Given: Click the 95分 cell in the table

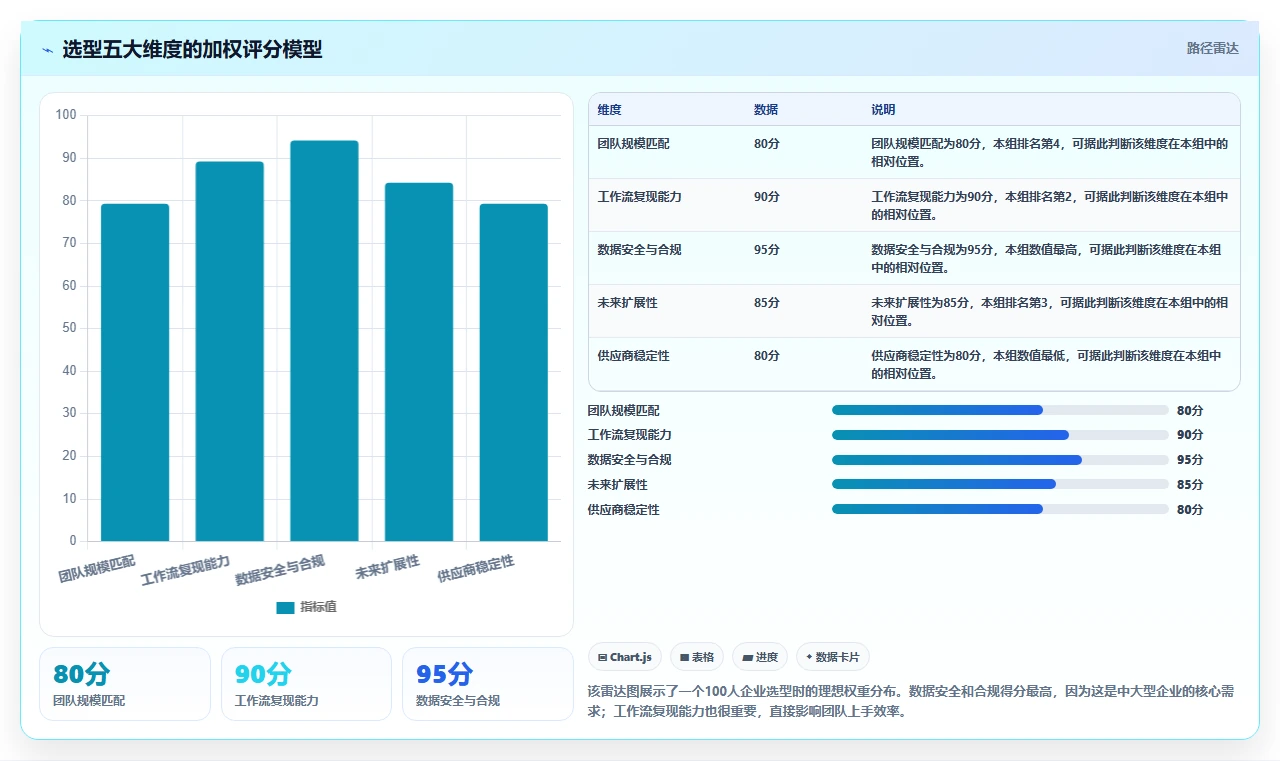Looking at the screenshot, I should pyautogui.click(x=767, y=250).
